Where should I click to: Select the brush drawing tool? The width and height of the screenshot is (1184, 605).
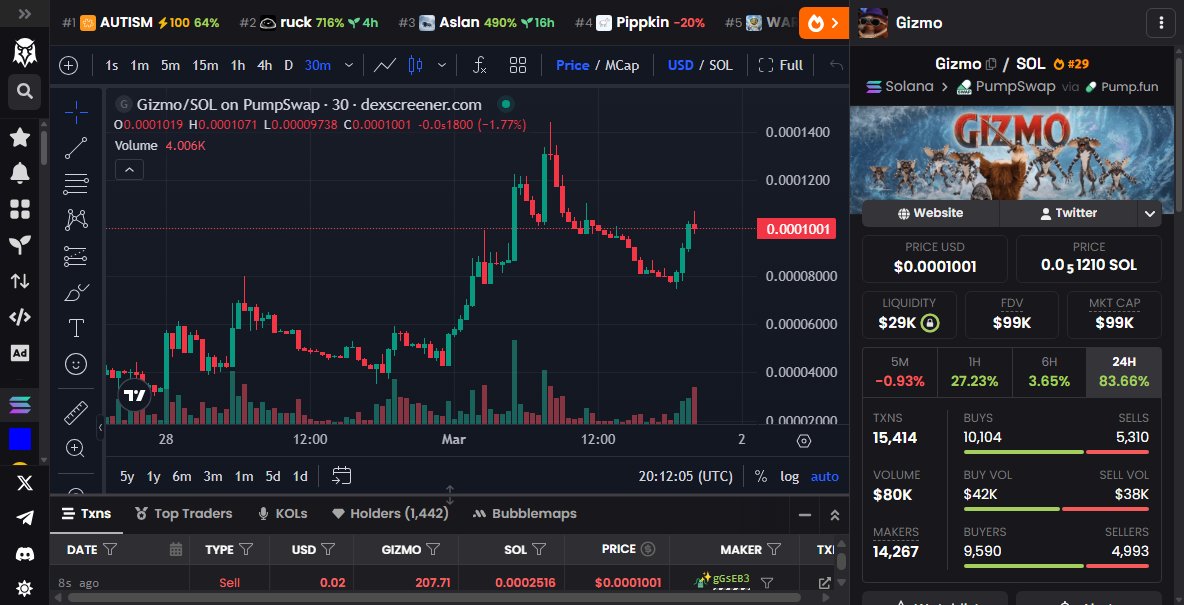tap(76, 292)
